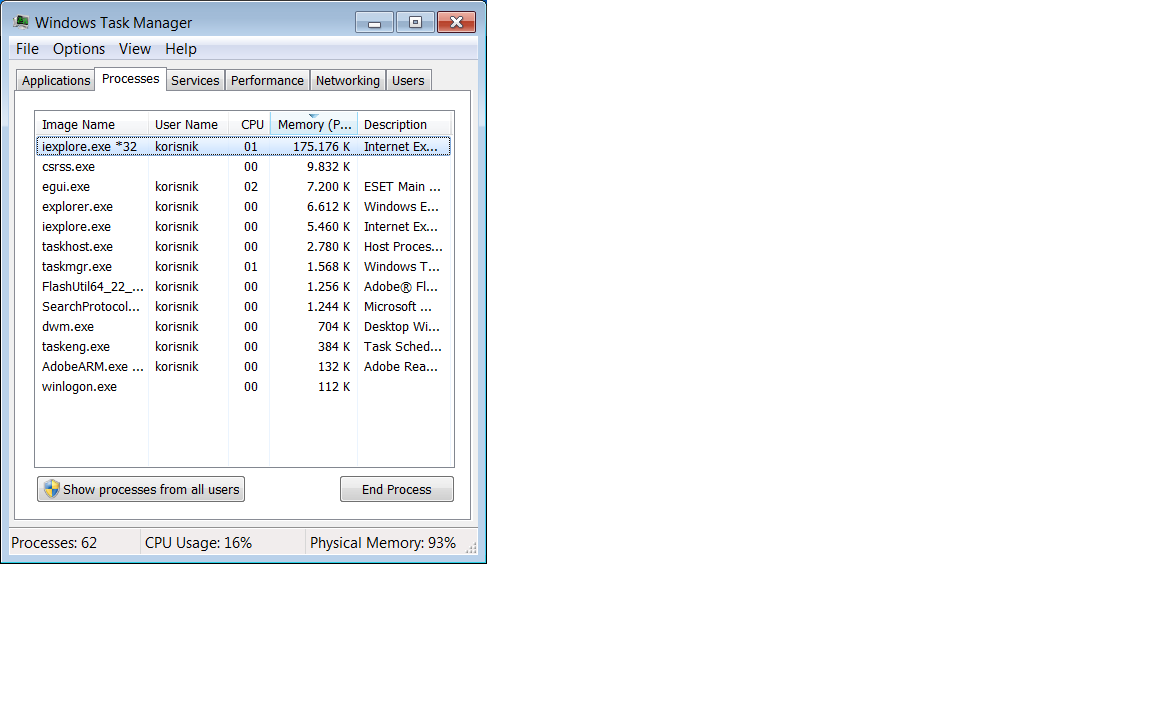Maximize the Windows Task Manager window

pos(415,22)
